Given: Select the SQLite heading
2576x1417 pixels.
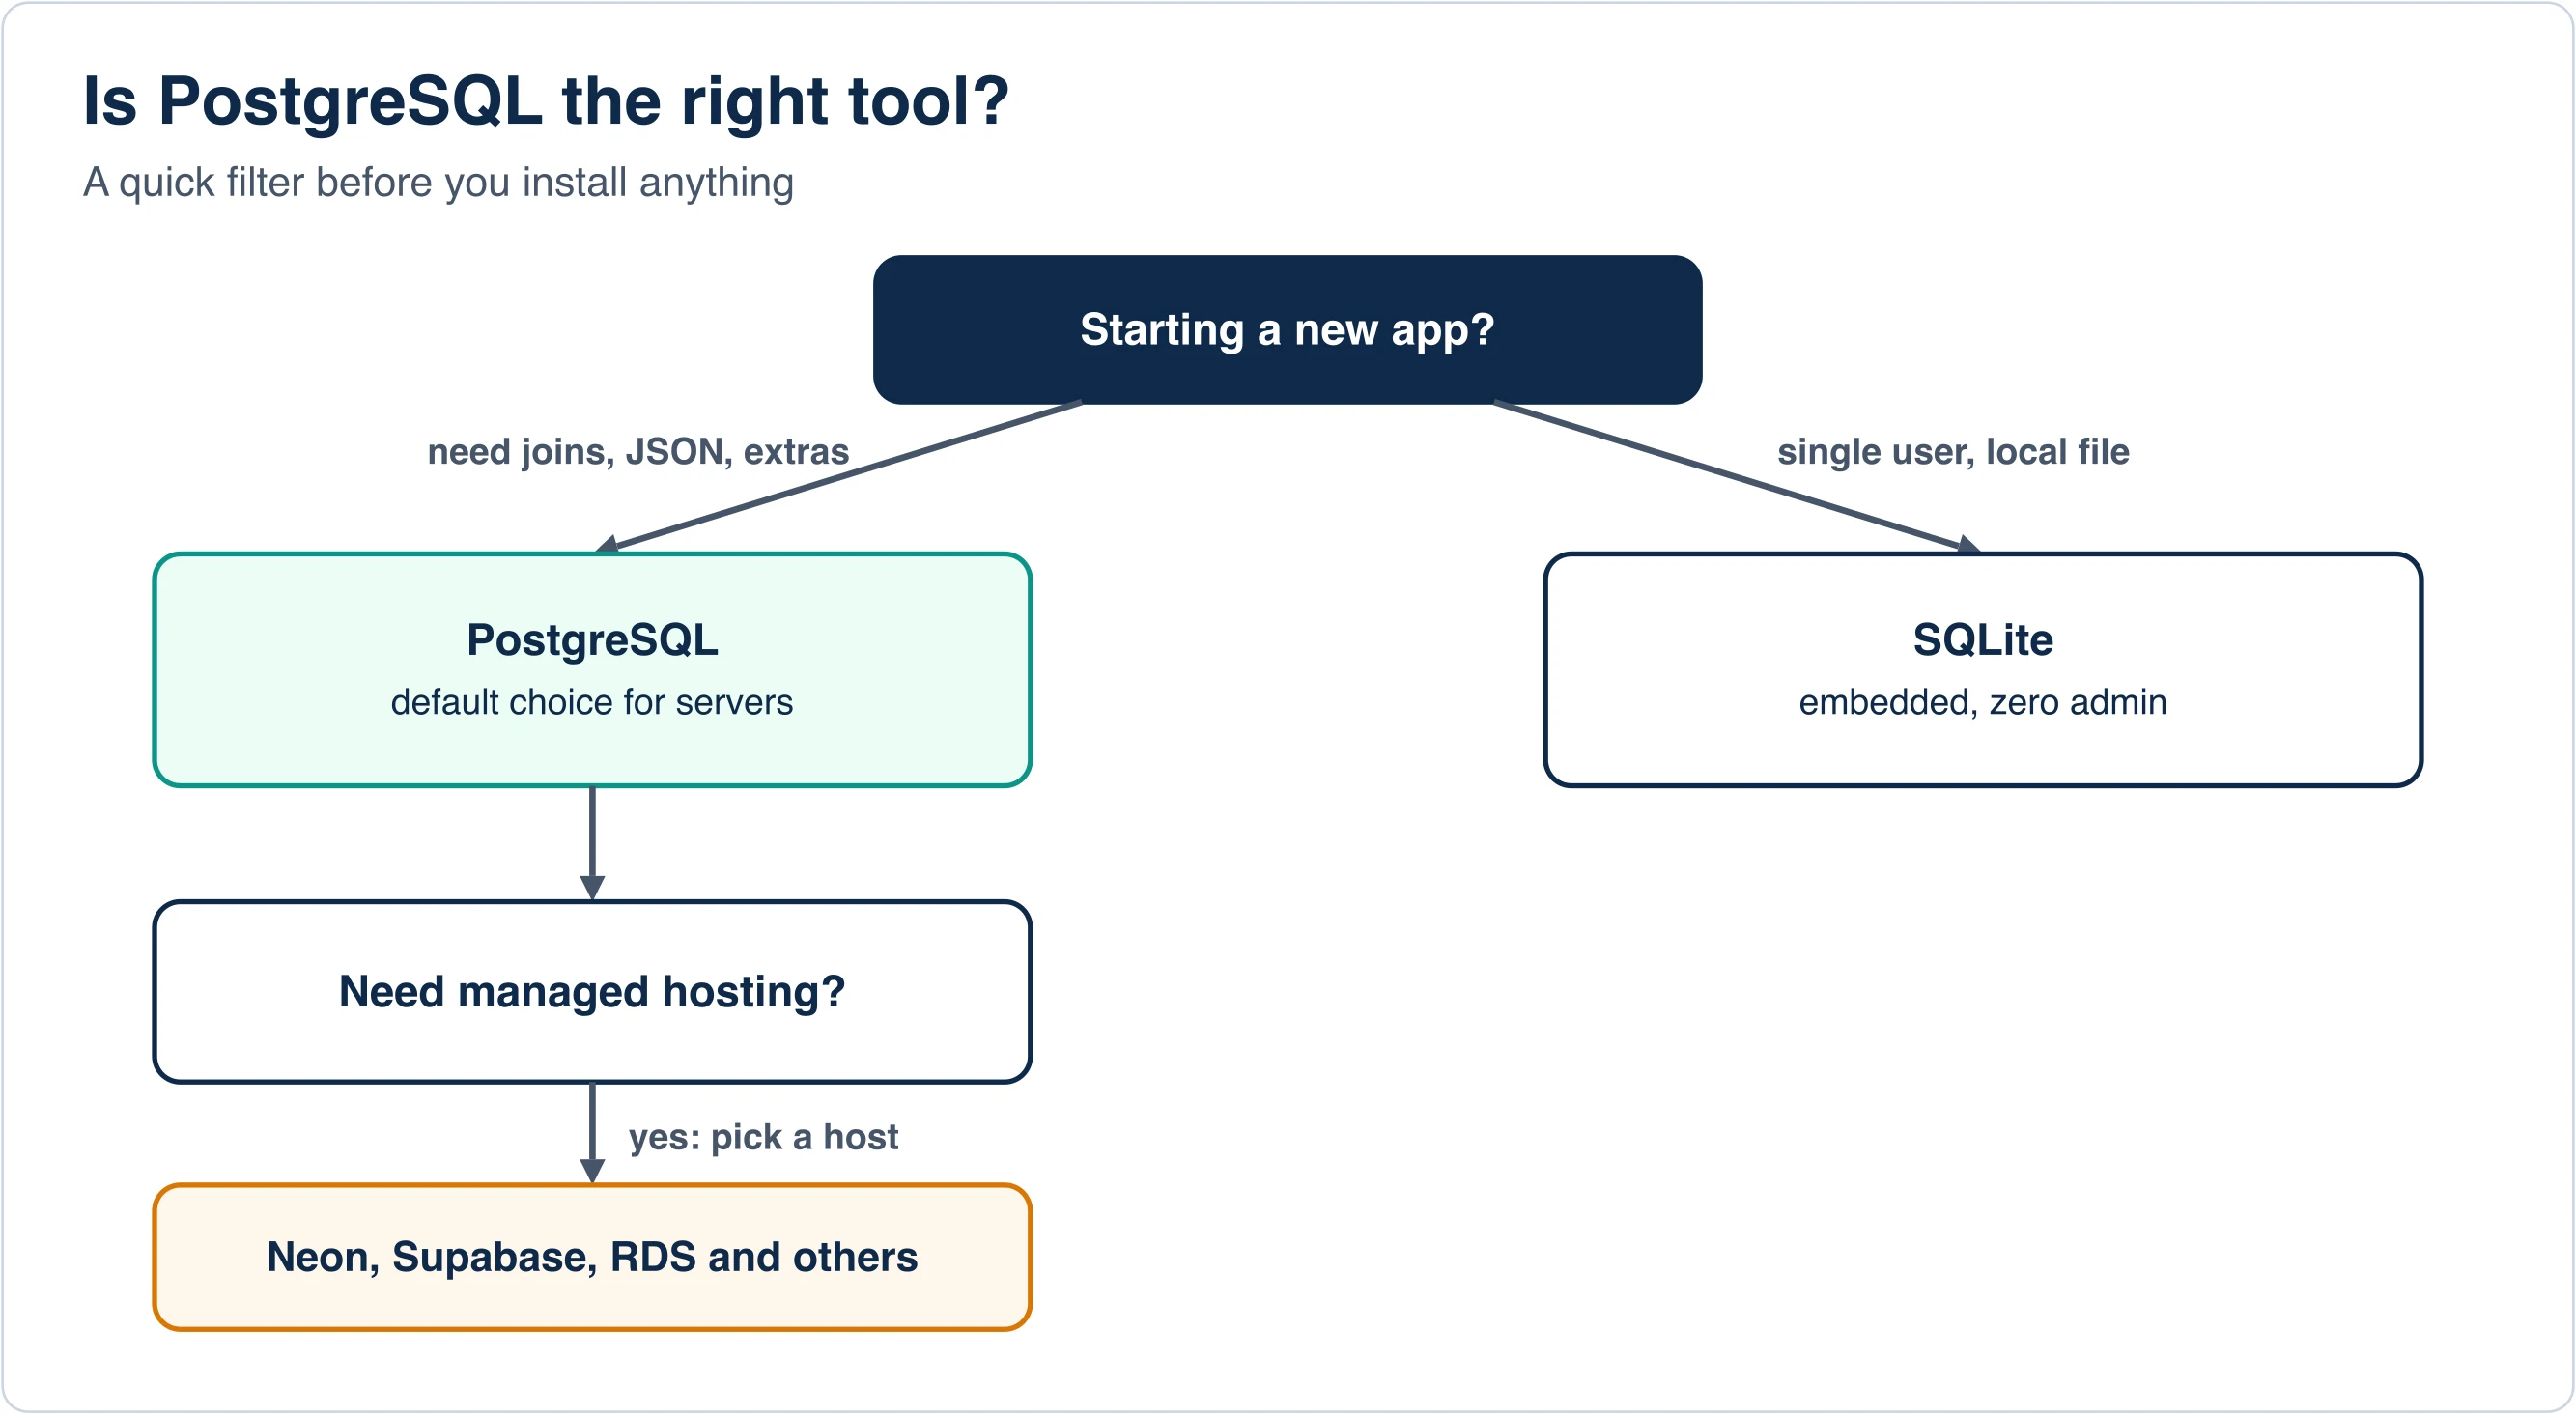Looking at the screenshot, I should click(1982, 640).
